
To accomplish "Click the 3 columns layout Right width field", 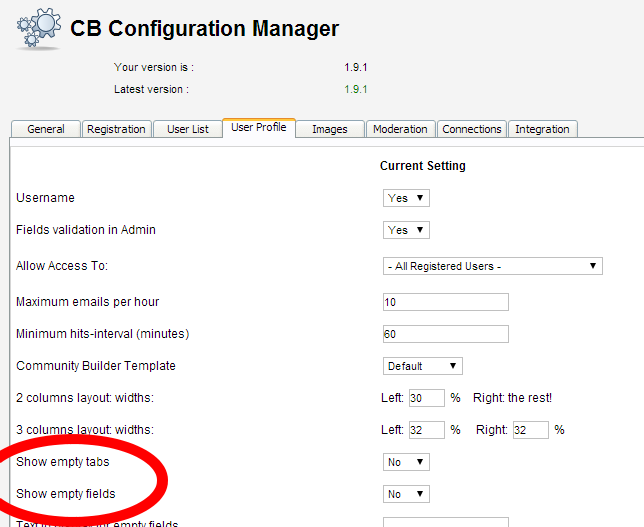I will (x=531, y=430).
